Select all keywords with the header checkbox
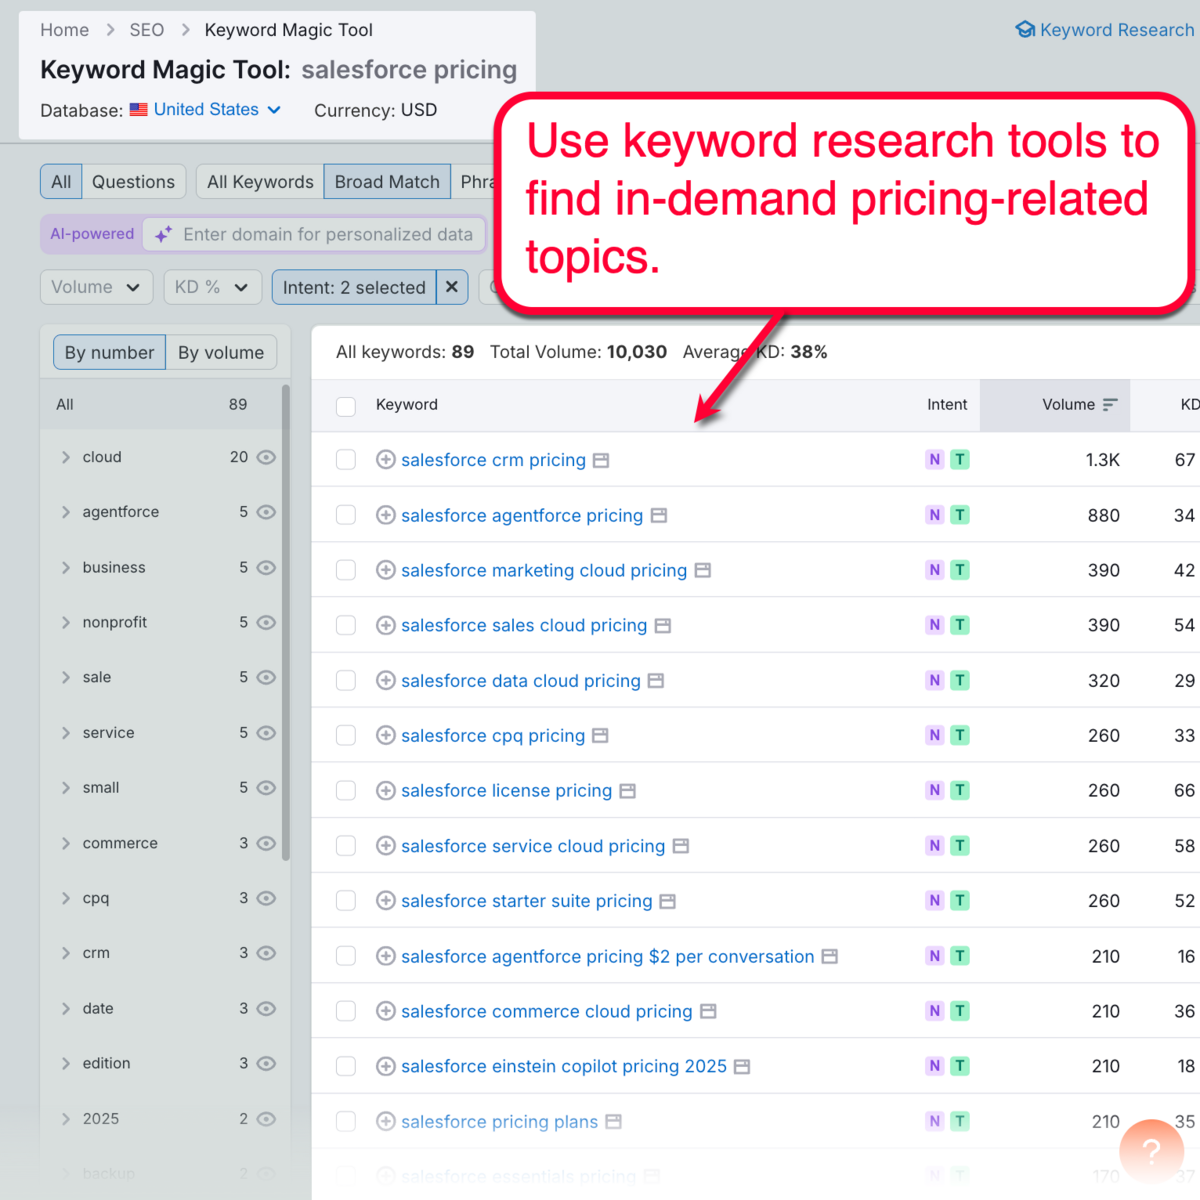The image size is (1200, 1200). 345,406
